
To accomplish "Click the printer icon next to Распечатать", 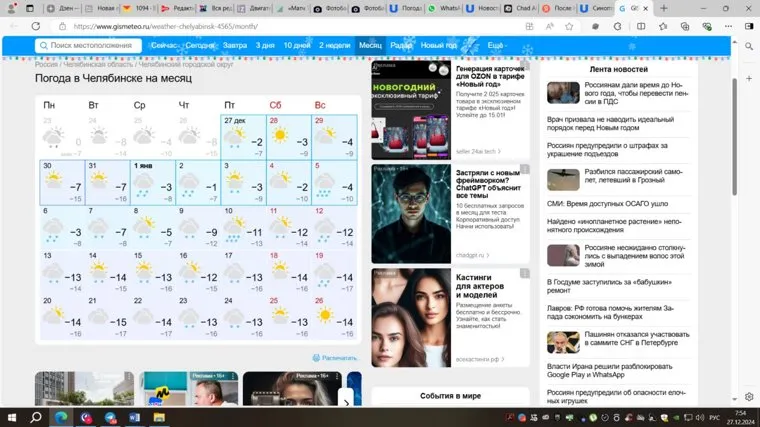I will point(316,357).
